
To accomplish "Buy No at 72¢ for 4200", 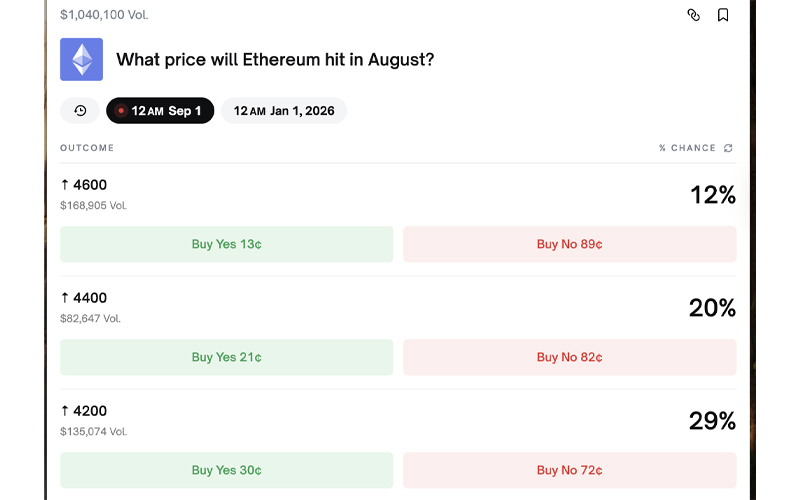I will pos(570,470).
